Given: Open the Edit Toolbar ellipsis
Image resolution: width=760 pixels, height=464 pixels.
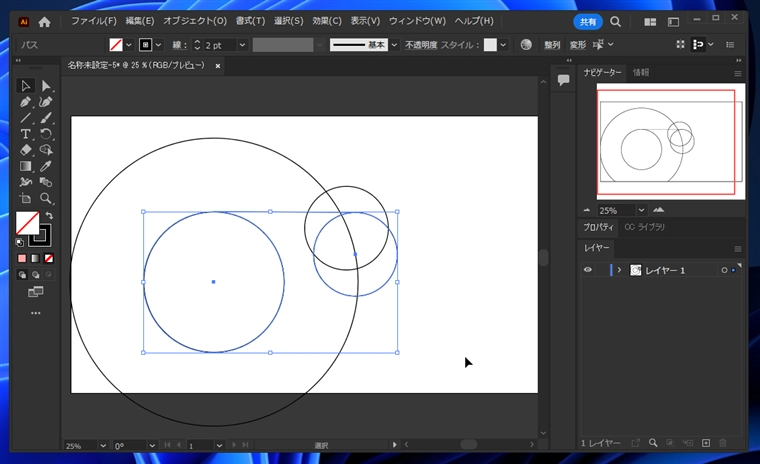Looking at the screenshot, I should 35,313.
